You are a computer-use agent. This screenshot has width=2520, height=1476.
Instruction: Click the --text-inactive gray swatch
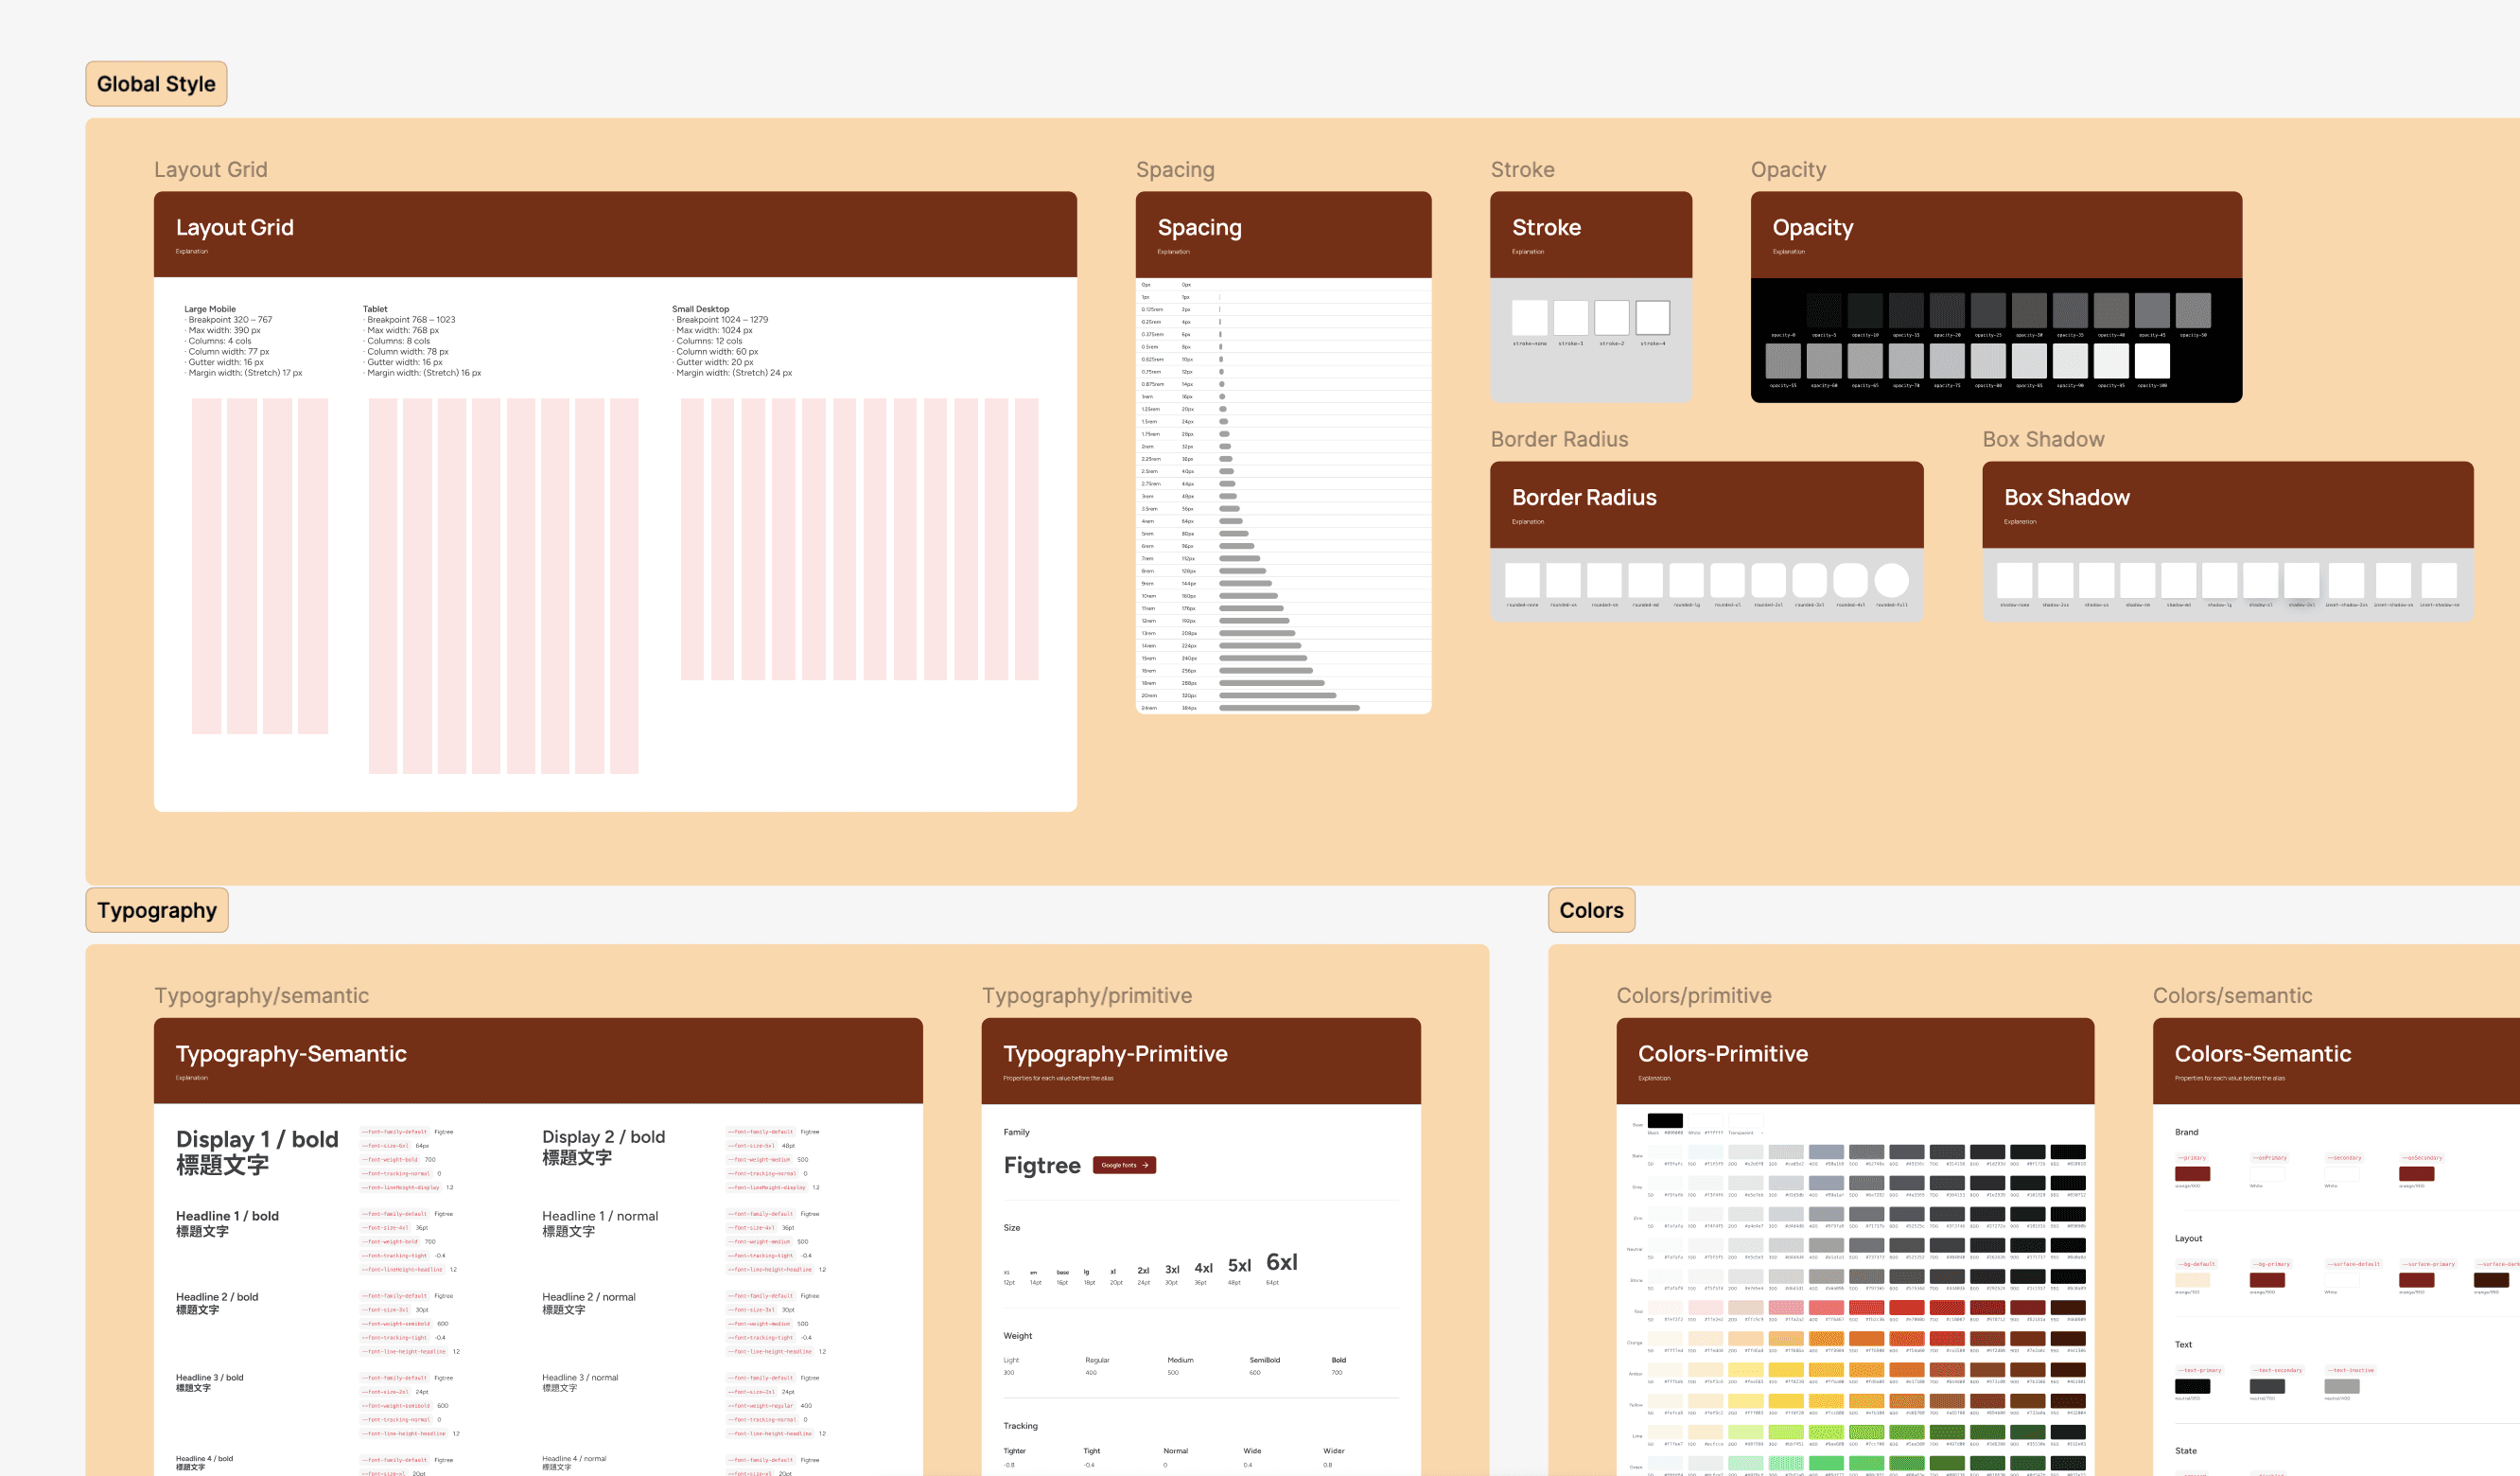point(2341,1387)
